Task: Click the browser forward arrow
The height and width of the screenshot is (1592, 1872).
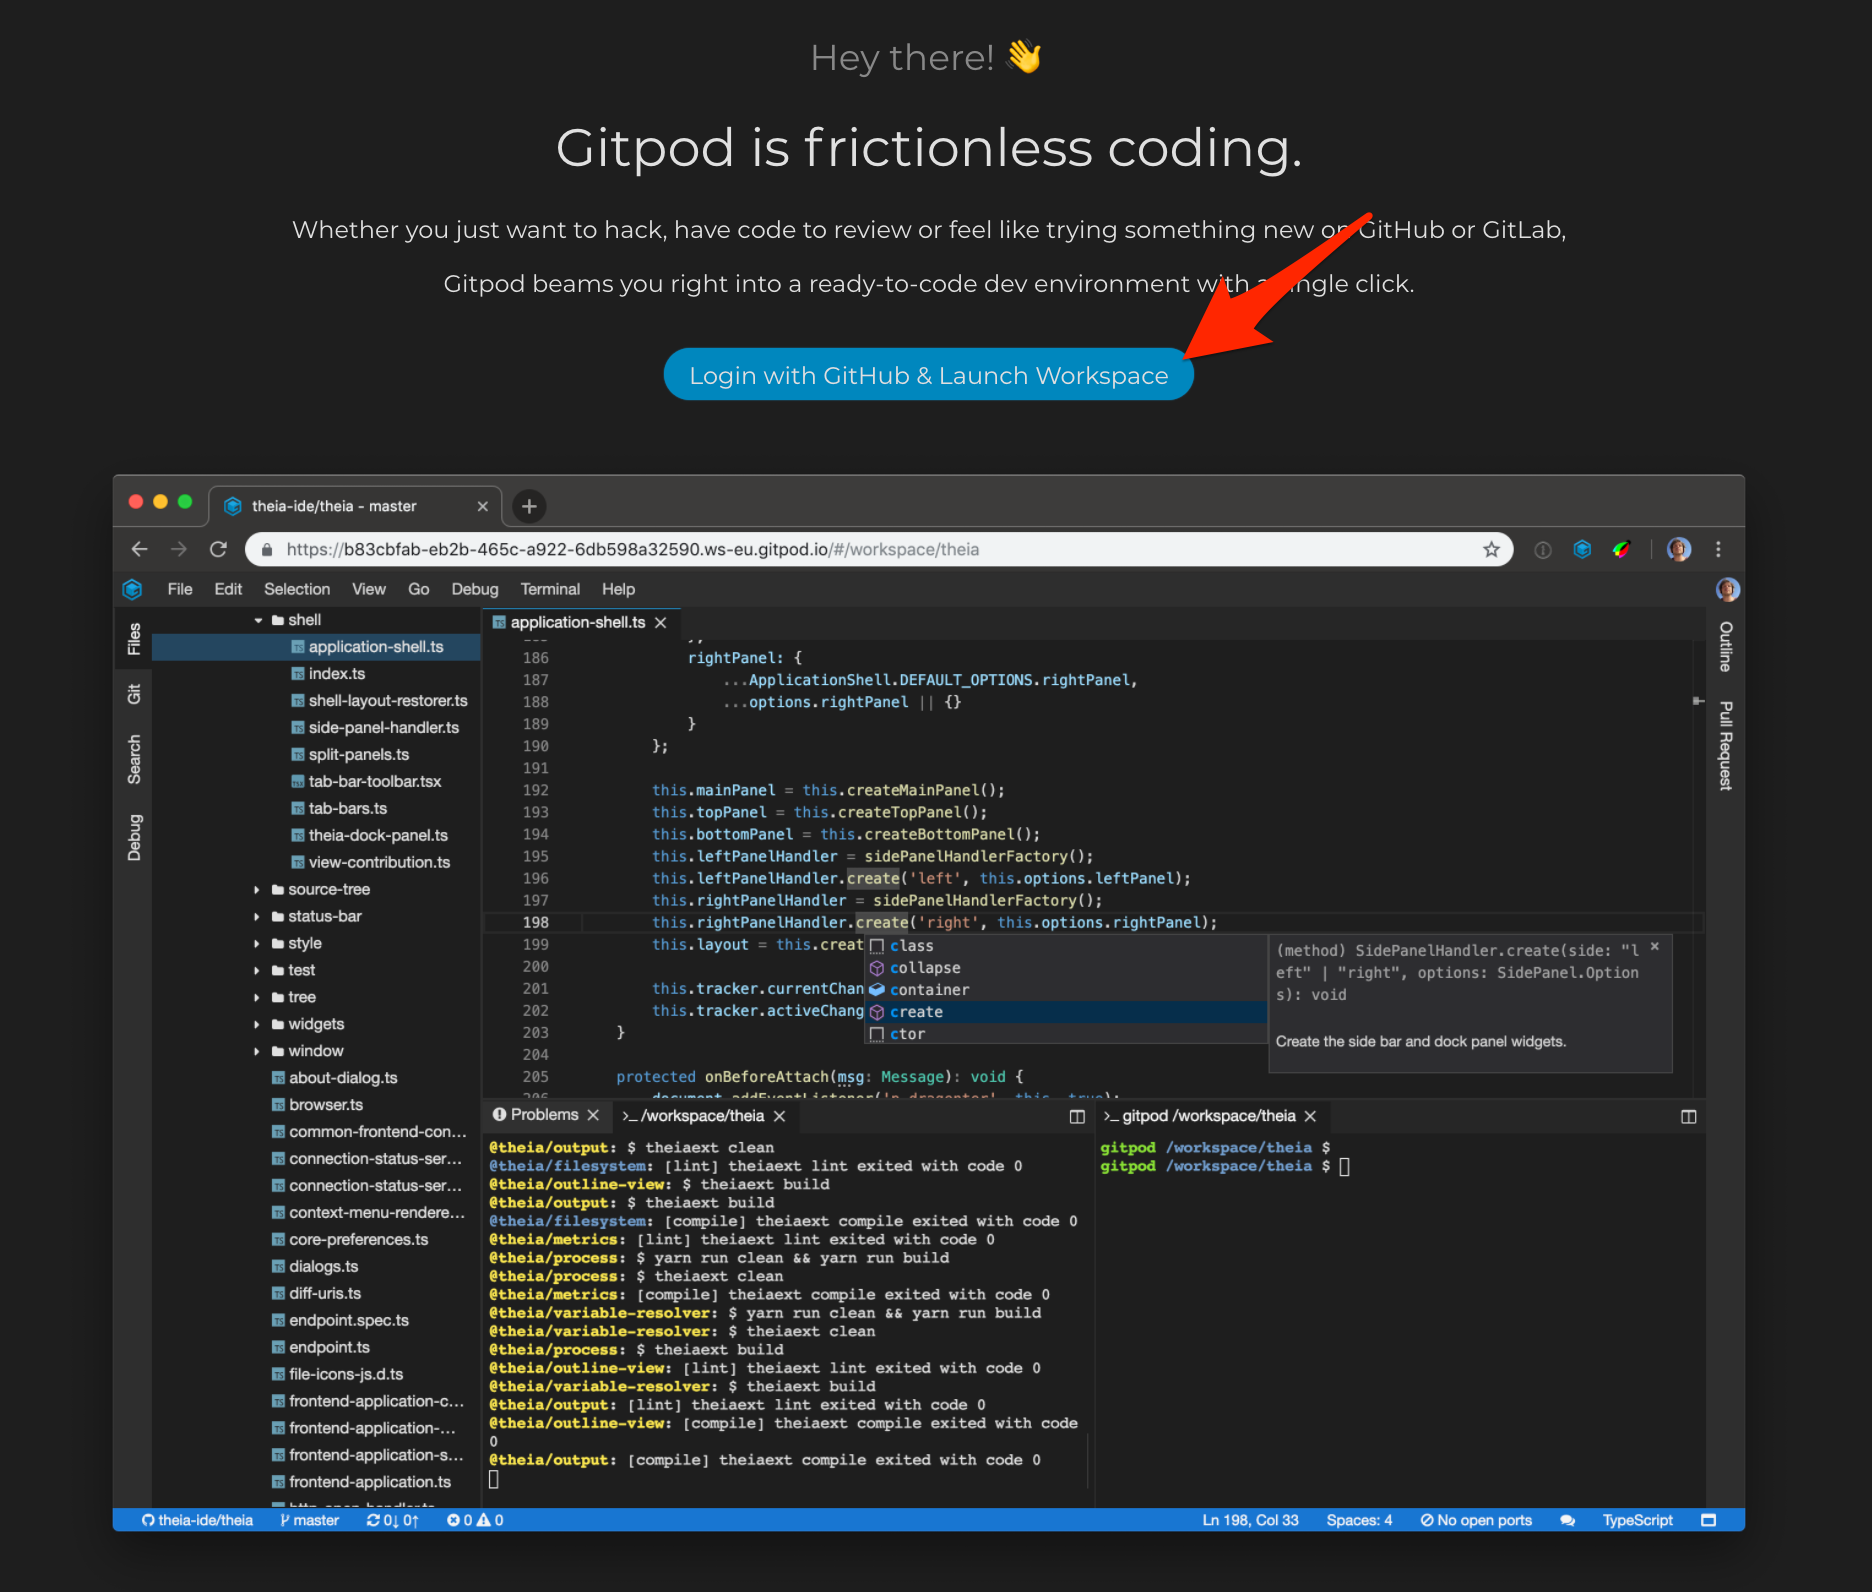Action: [x=179, y=549]
